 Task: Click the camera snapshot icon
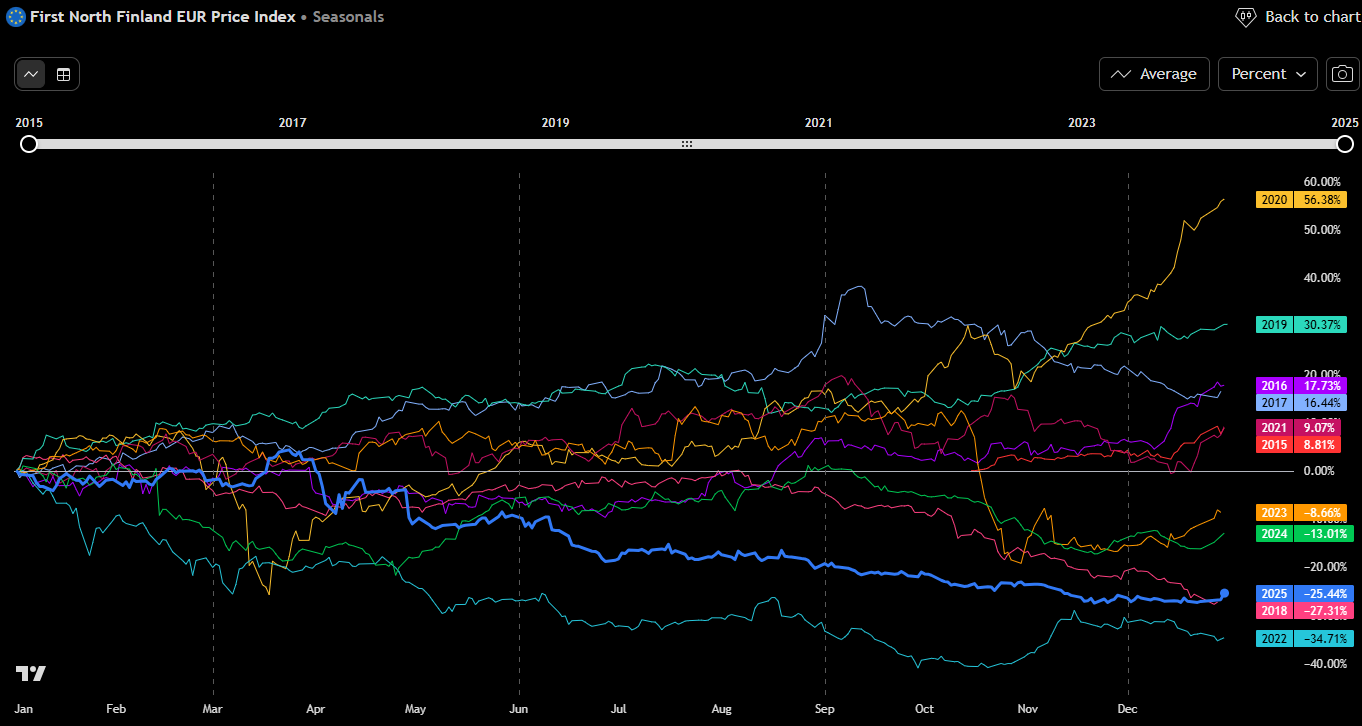click(x=1343, y=74)
